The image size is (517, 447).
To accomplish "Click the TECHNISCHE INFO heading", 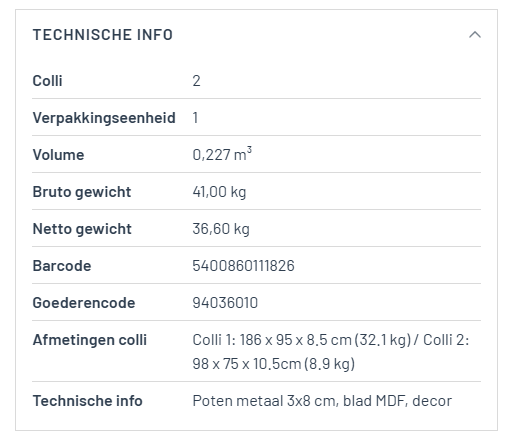I will 103,35.
